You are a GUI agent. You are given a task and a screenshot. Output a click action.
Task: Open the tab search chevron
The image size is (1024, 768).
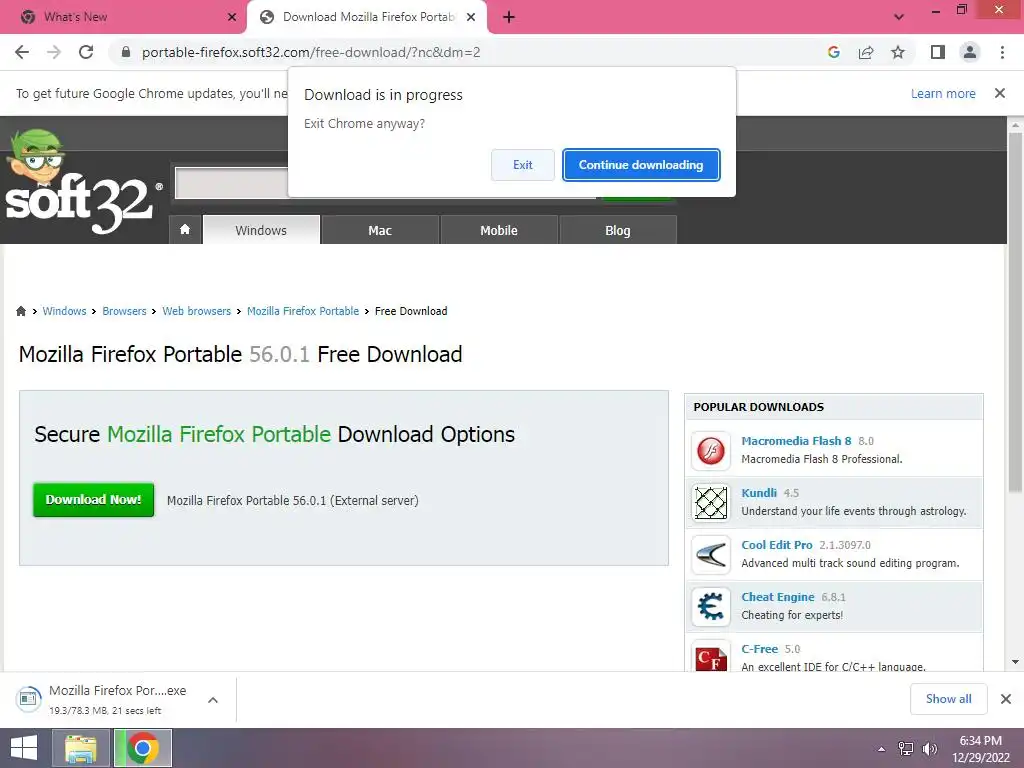coord(899,17)
